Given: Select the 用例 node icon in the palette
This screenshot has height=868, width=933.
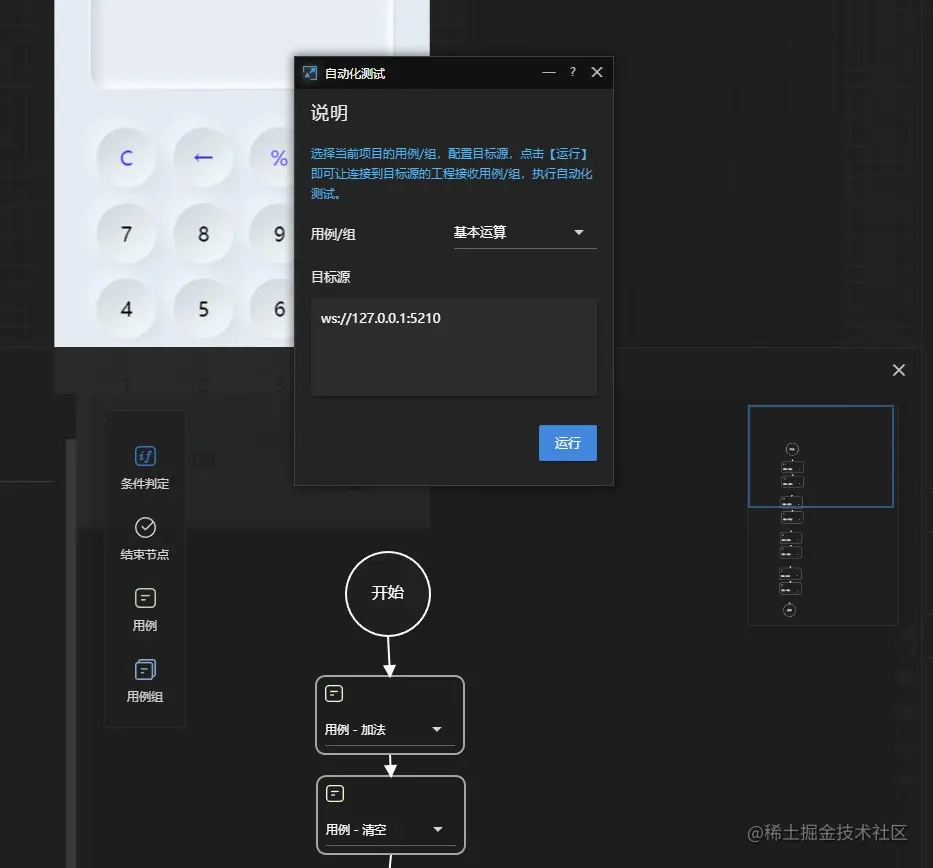Looking at the screenshot, I should pos(145,598).
